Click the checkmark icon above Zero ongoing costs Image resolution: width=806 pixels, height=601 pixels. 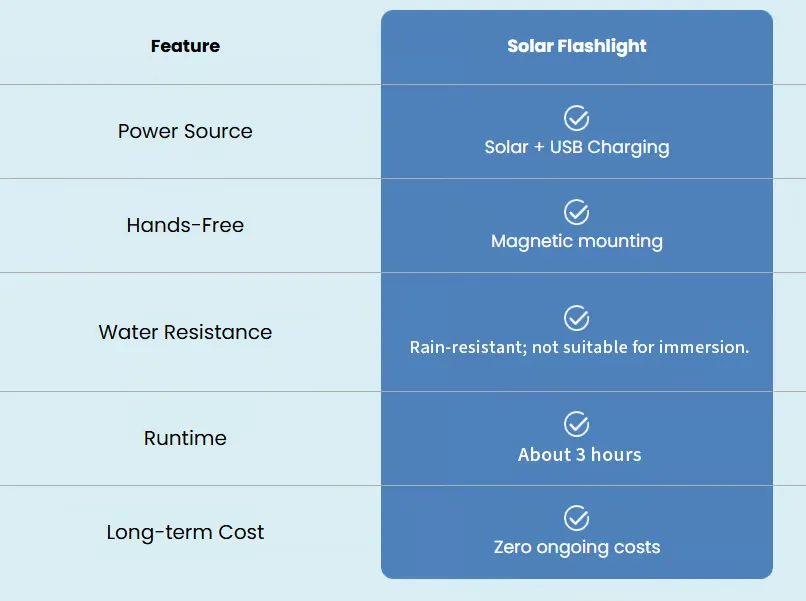(x=576, y=518)
